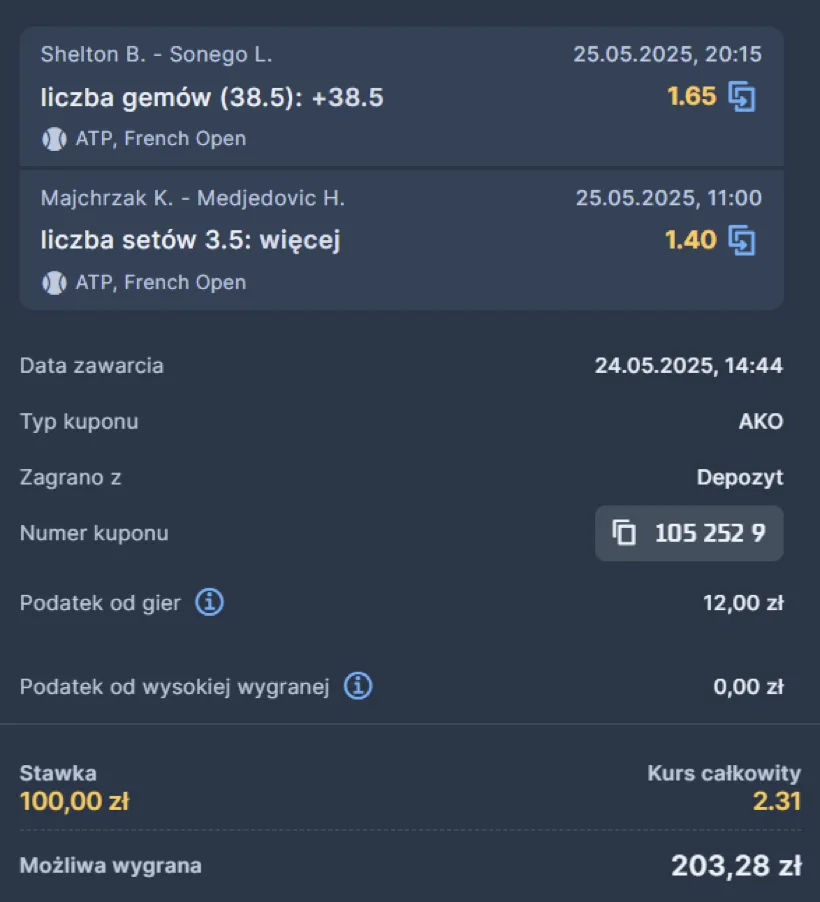Open info for Podatek od gier
This screenshot has width=820, height=902.
(209, 602)
